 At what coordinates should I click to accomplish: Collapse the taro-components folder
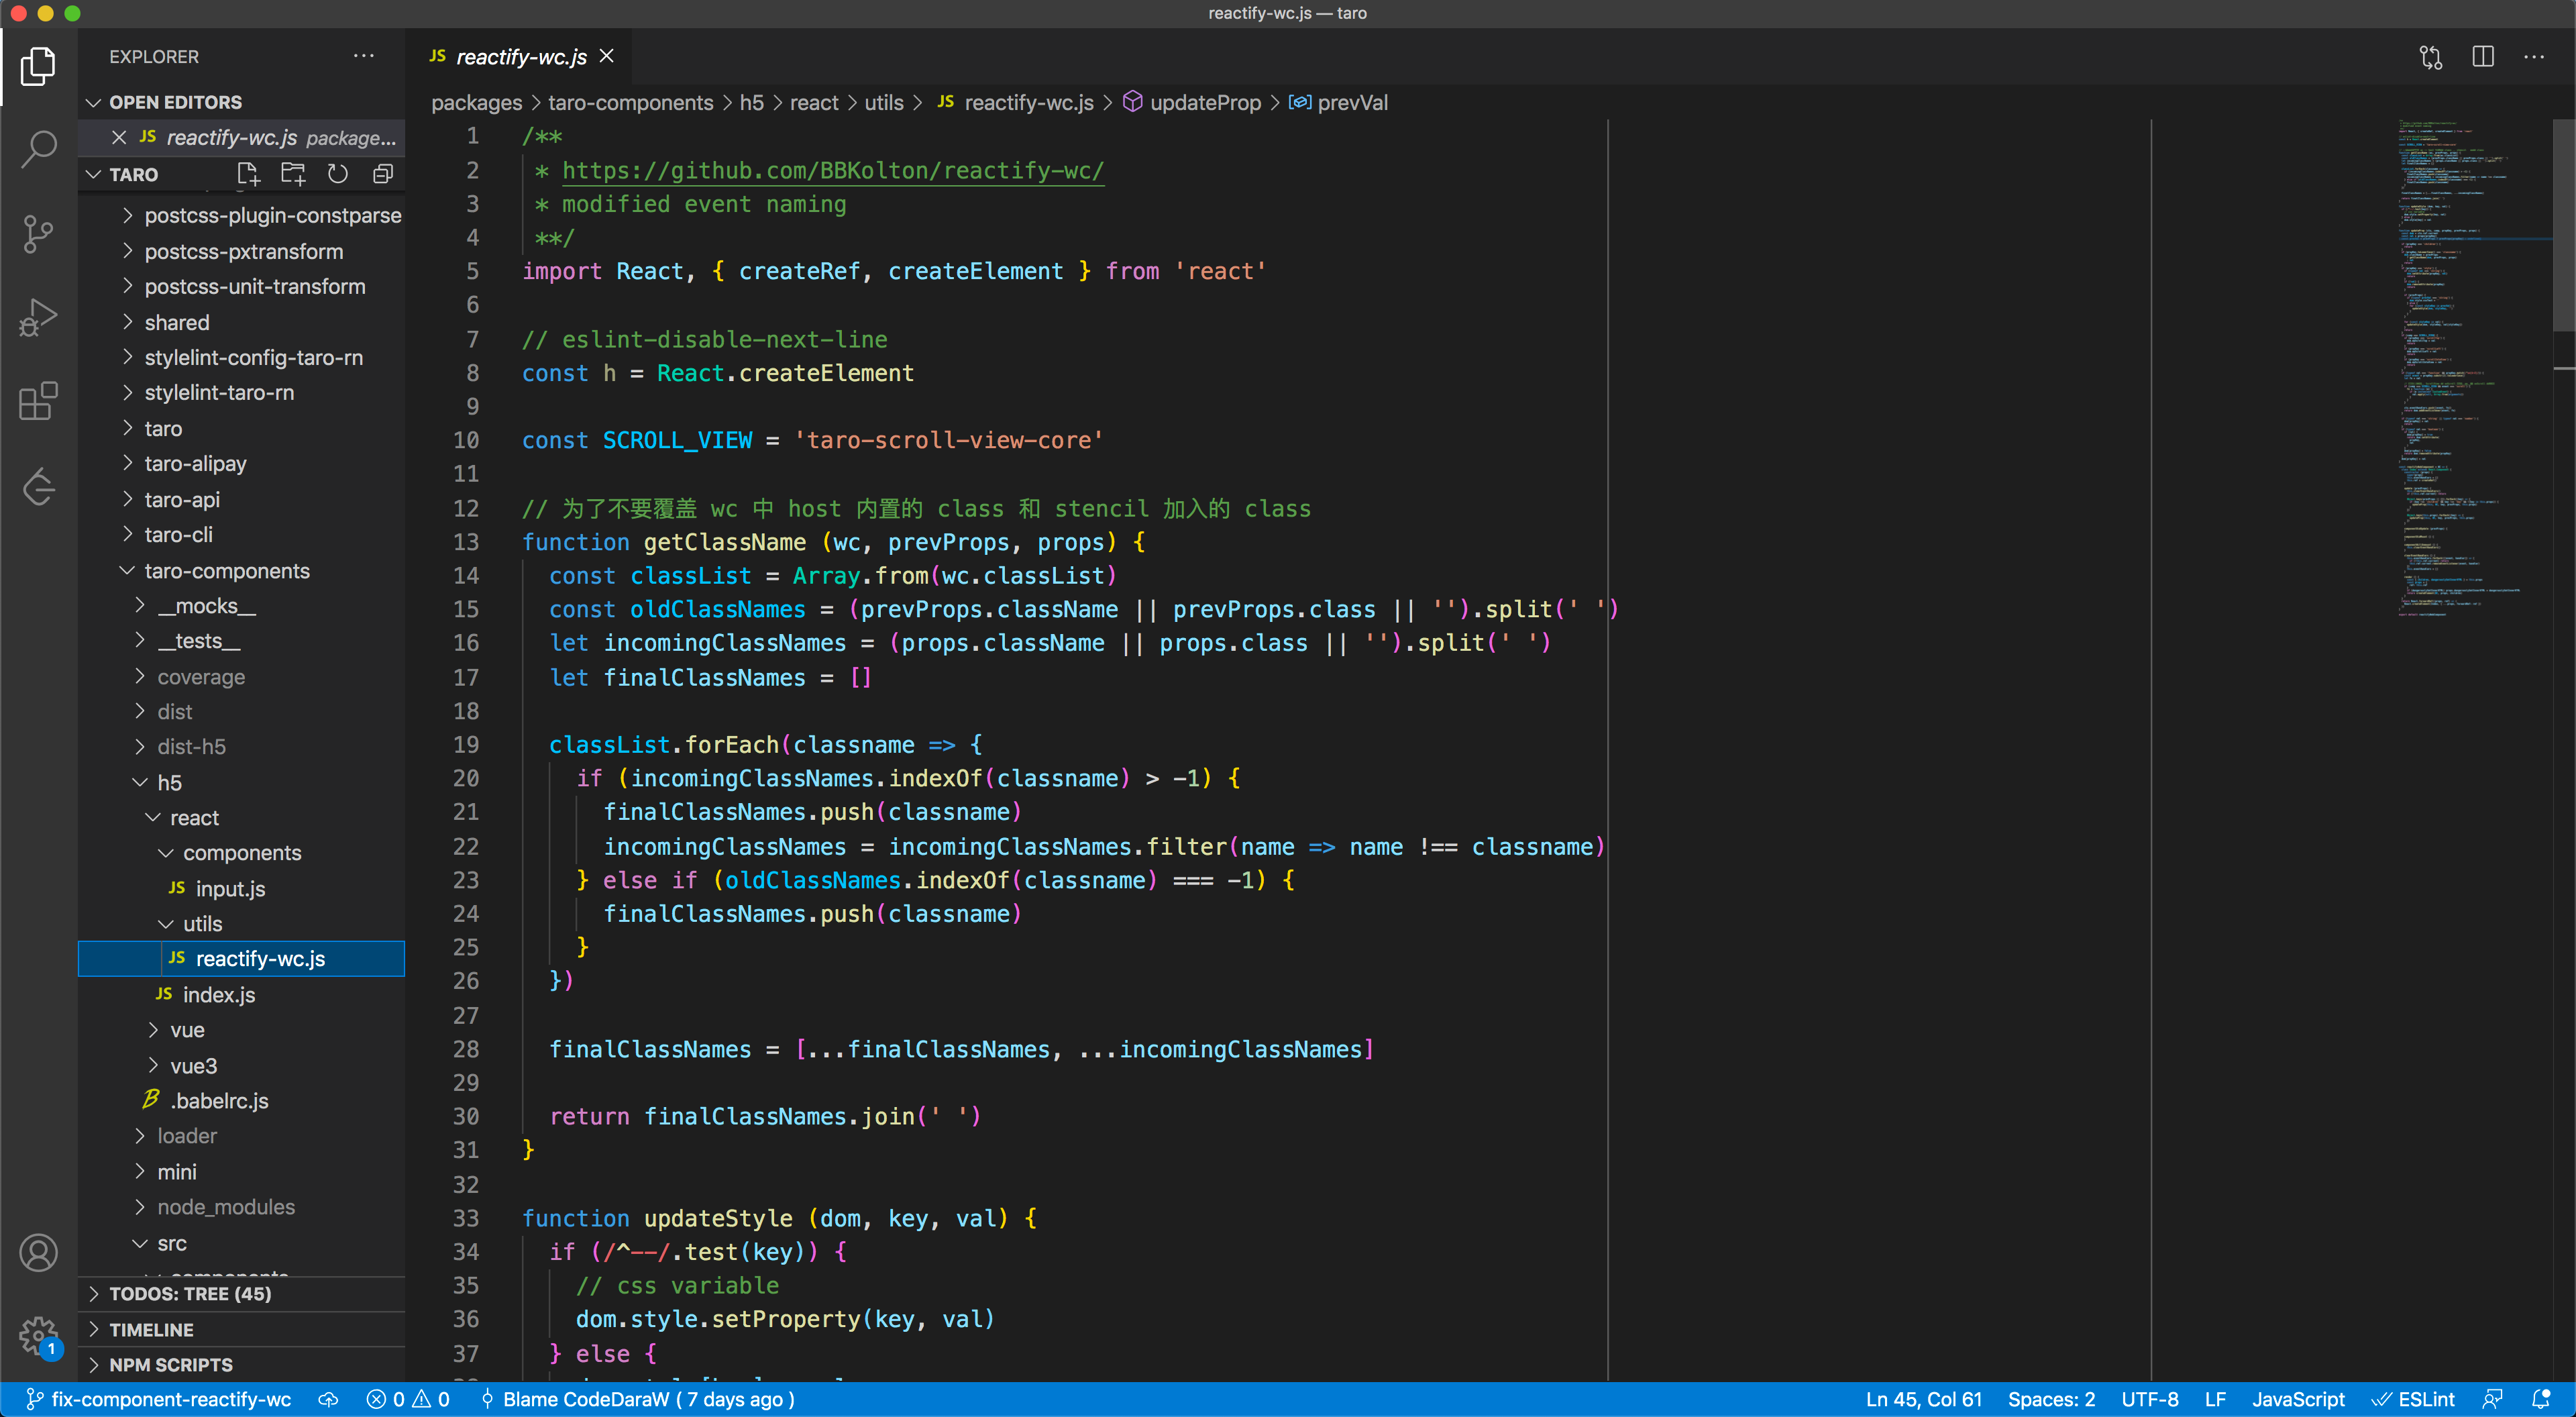(x=226, y=571)
